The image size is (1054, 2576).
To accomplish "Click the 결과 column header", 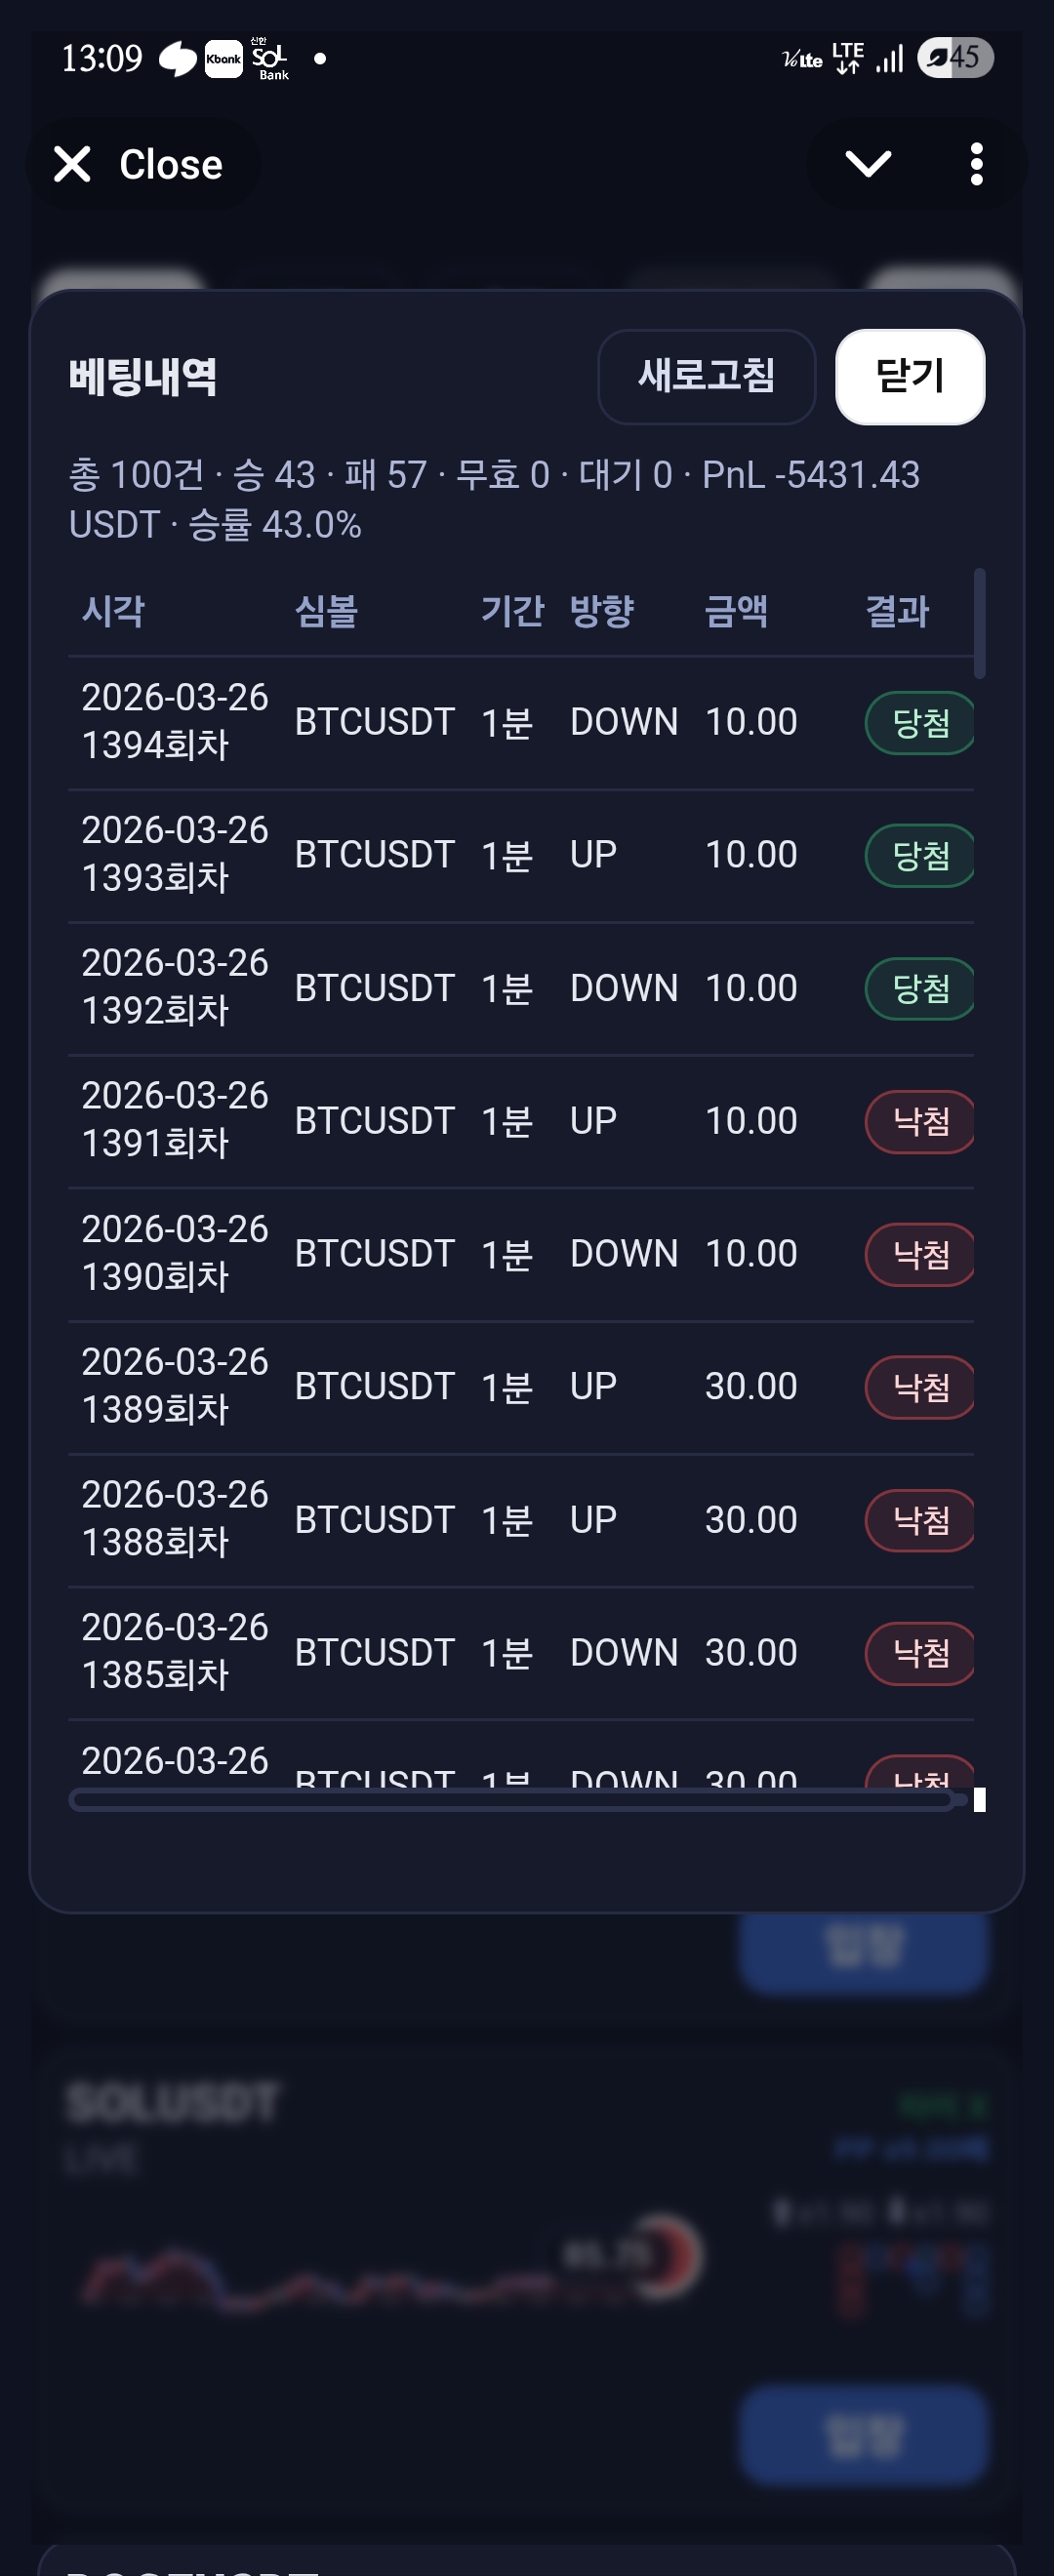I will 896,611.
